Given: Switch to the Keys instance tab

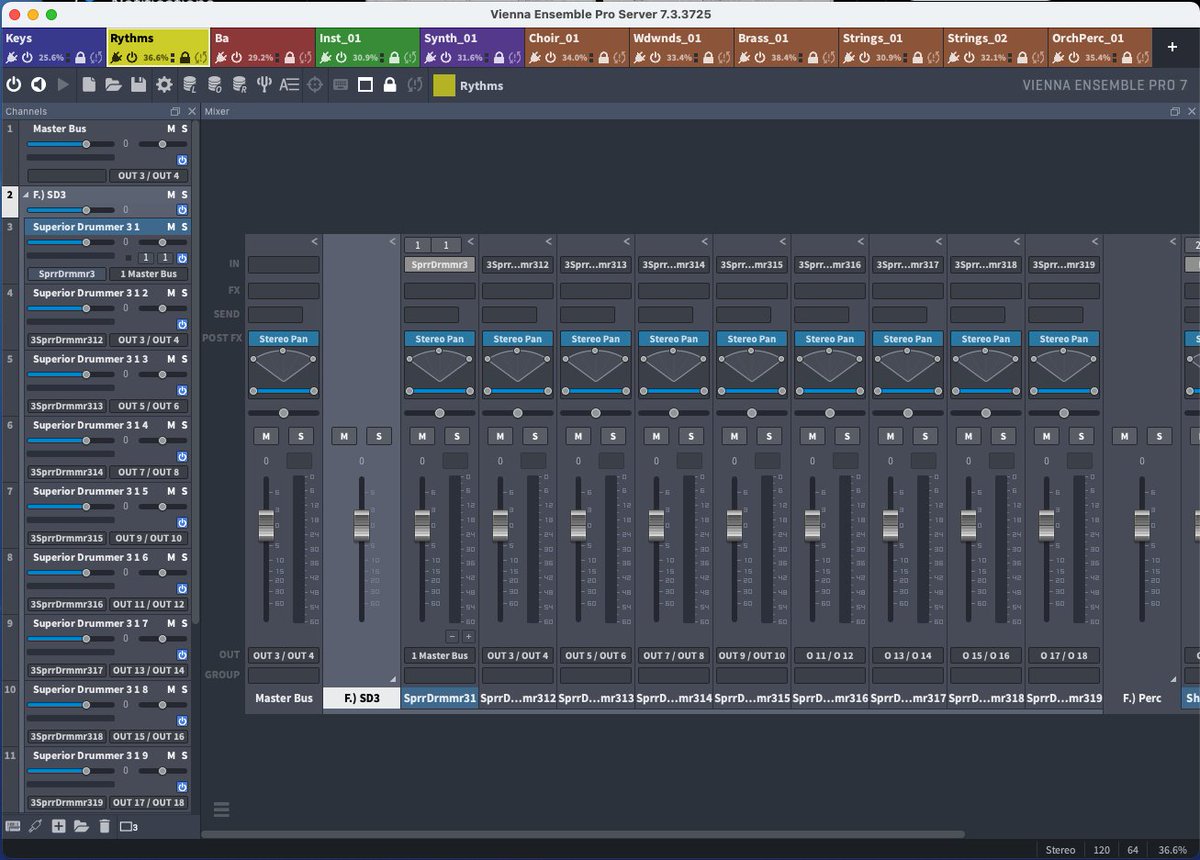Looking at the screenshot, I should point(52,48).
